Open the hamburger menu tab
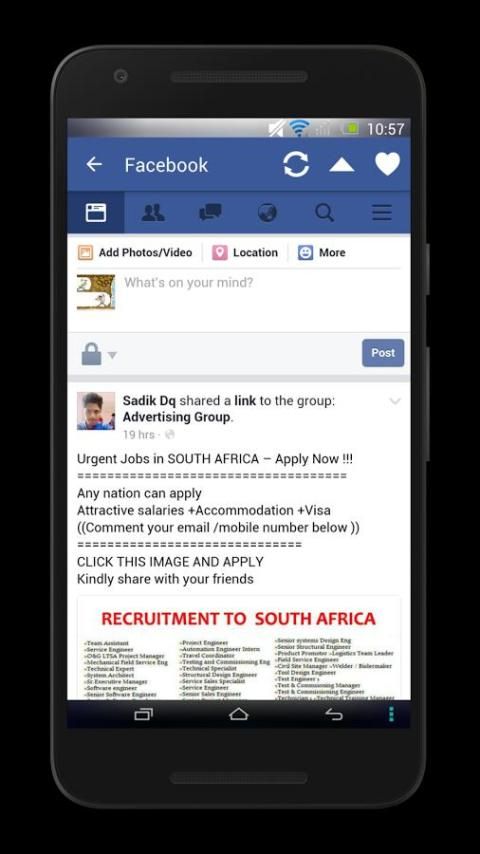Viewport: 480px width, 854px height. coord(381,212)
